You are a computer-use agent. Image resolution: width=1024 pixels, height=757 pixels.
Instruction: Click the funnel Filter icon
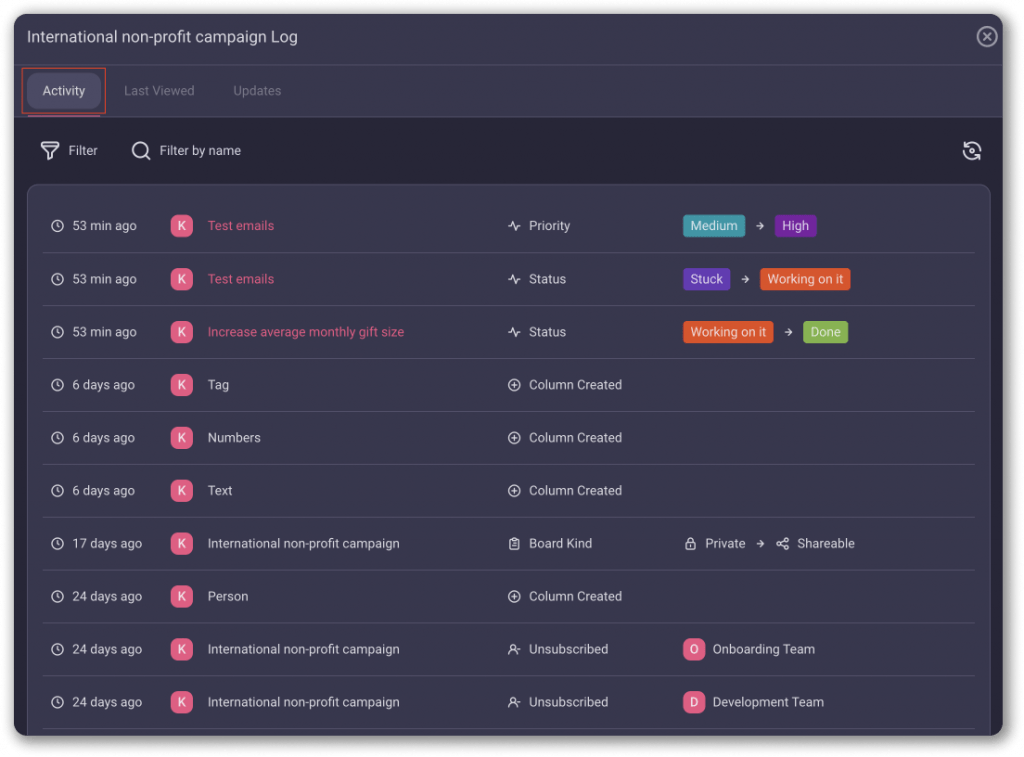50,151
